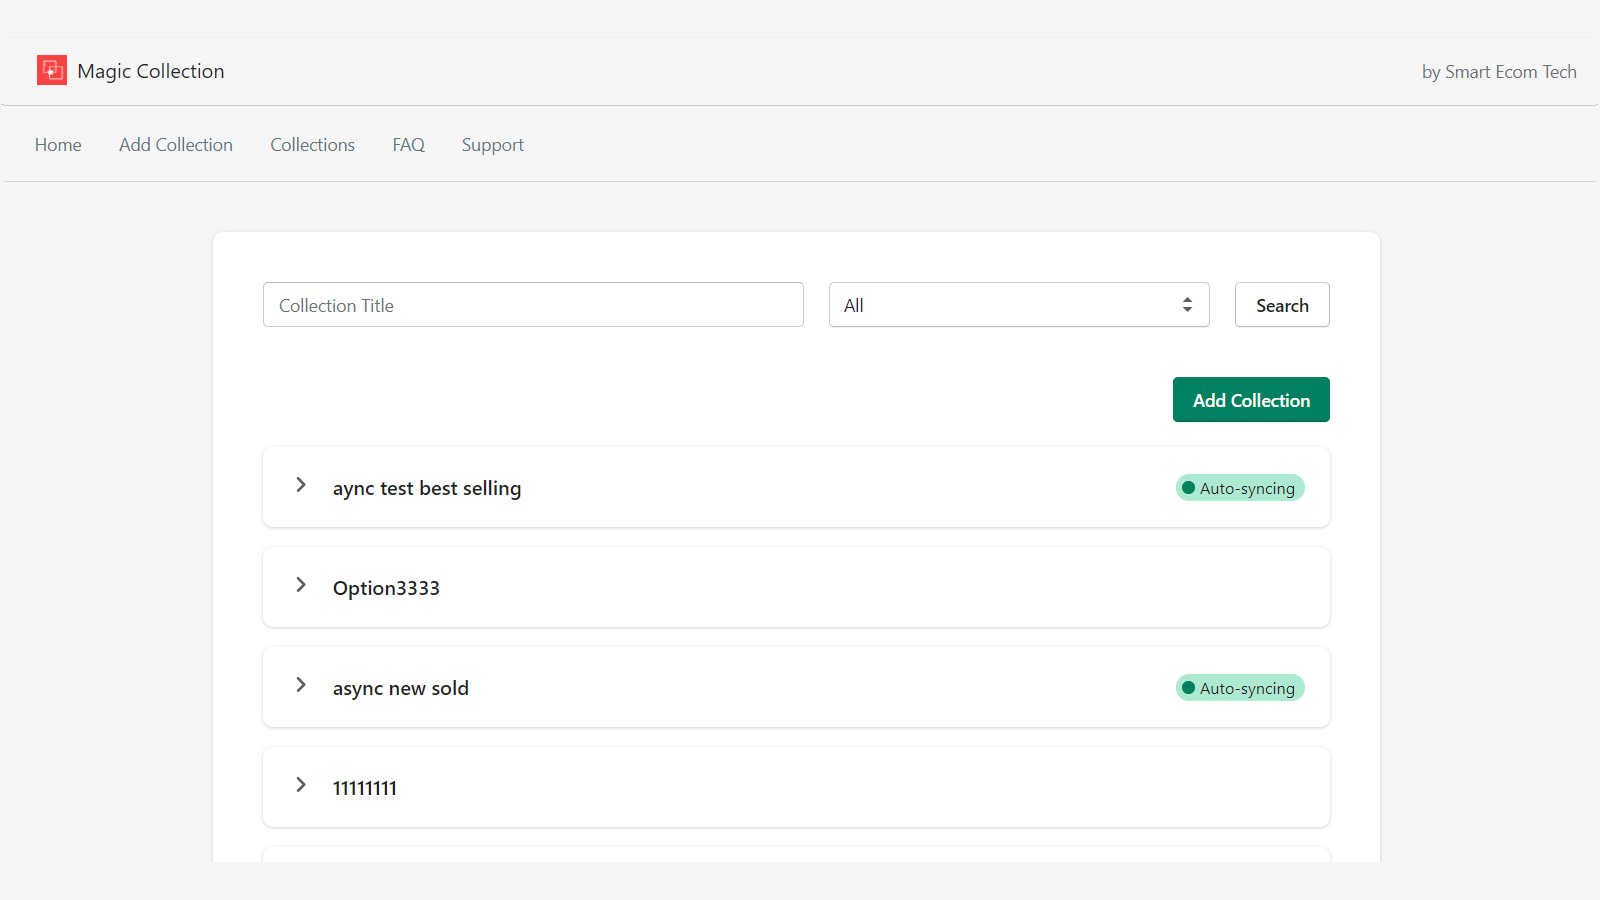1600x900 pixels.
Task: Expand the 11111111 collection row
Action: pos(301,785)
